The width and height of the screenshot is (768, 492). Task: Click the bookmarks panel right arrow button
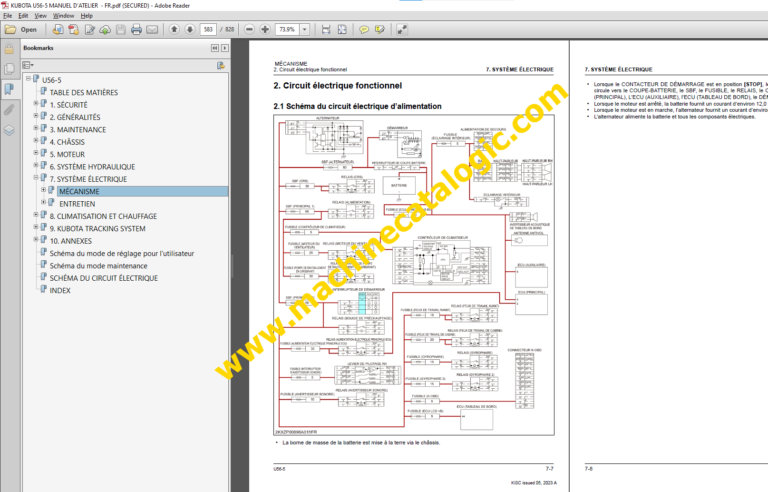225,48
